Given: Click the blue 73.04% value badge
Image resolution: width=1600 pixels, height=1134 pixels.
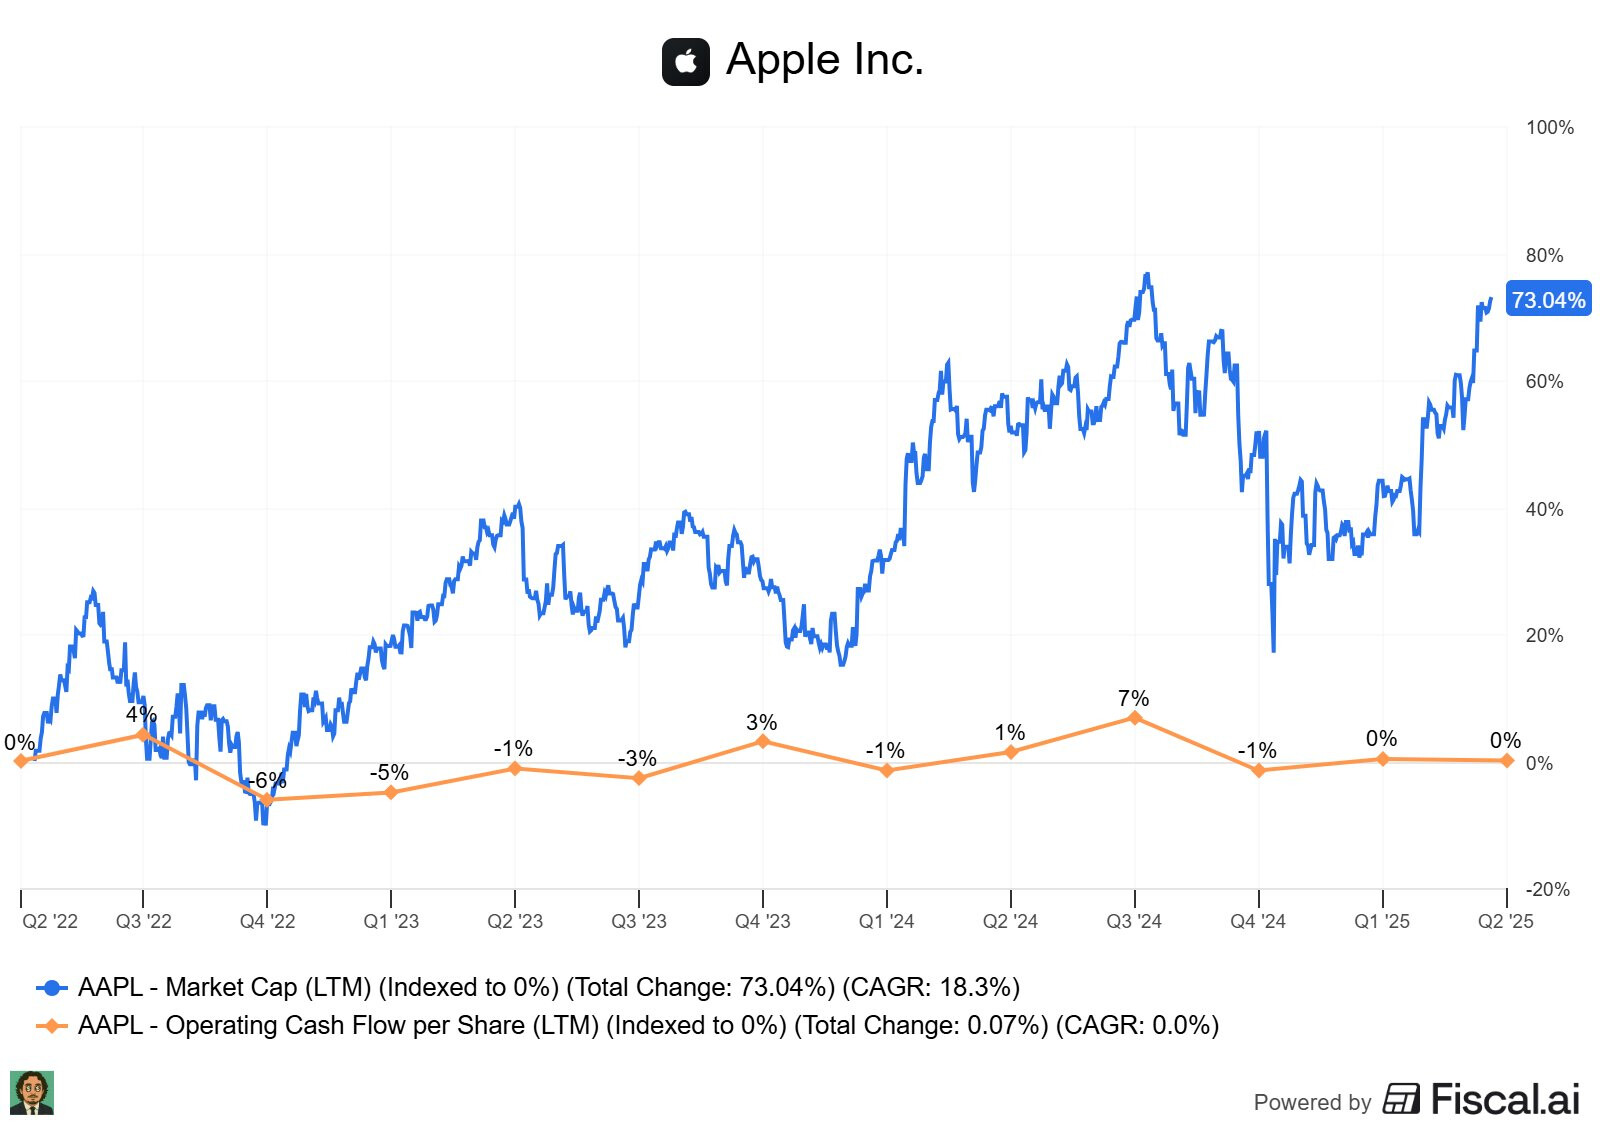Looking at the screenshot, I should 1547,300.
